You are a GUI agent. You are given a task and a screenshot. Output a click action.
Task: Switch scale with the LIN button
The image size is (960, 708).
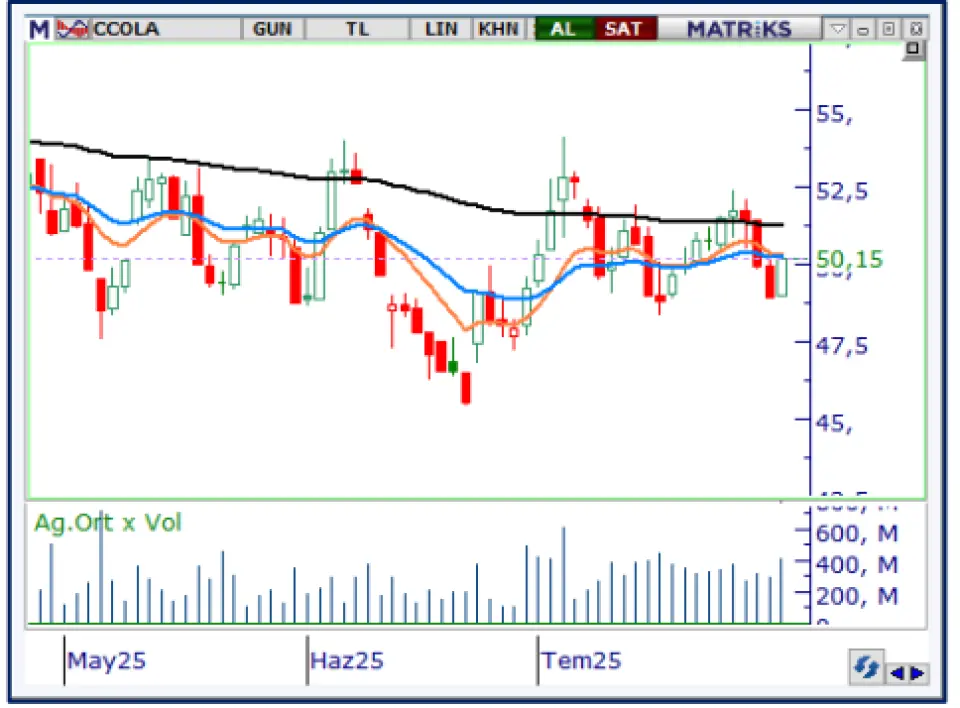click(x=441, y=29)
